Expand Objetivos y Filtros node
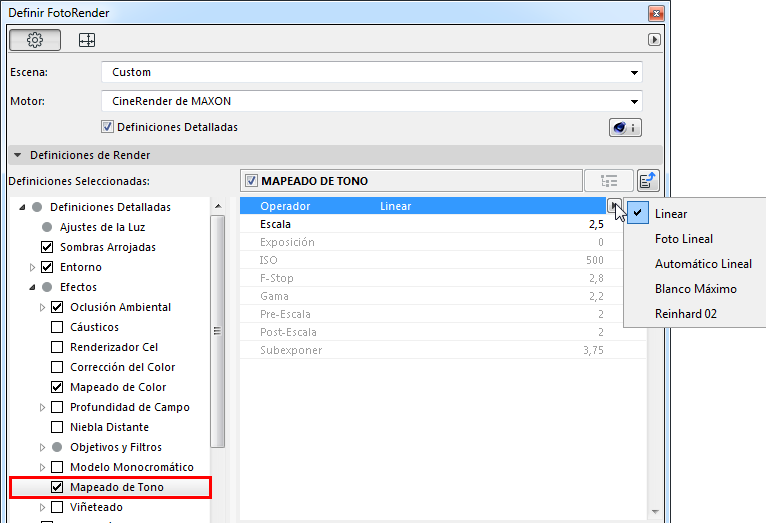 (x=43, y=447)
